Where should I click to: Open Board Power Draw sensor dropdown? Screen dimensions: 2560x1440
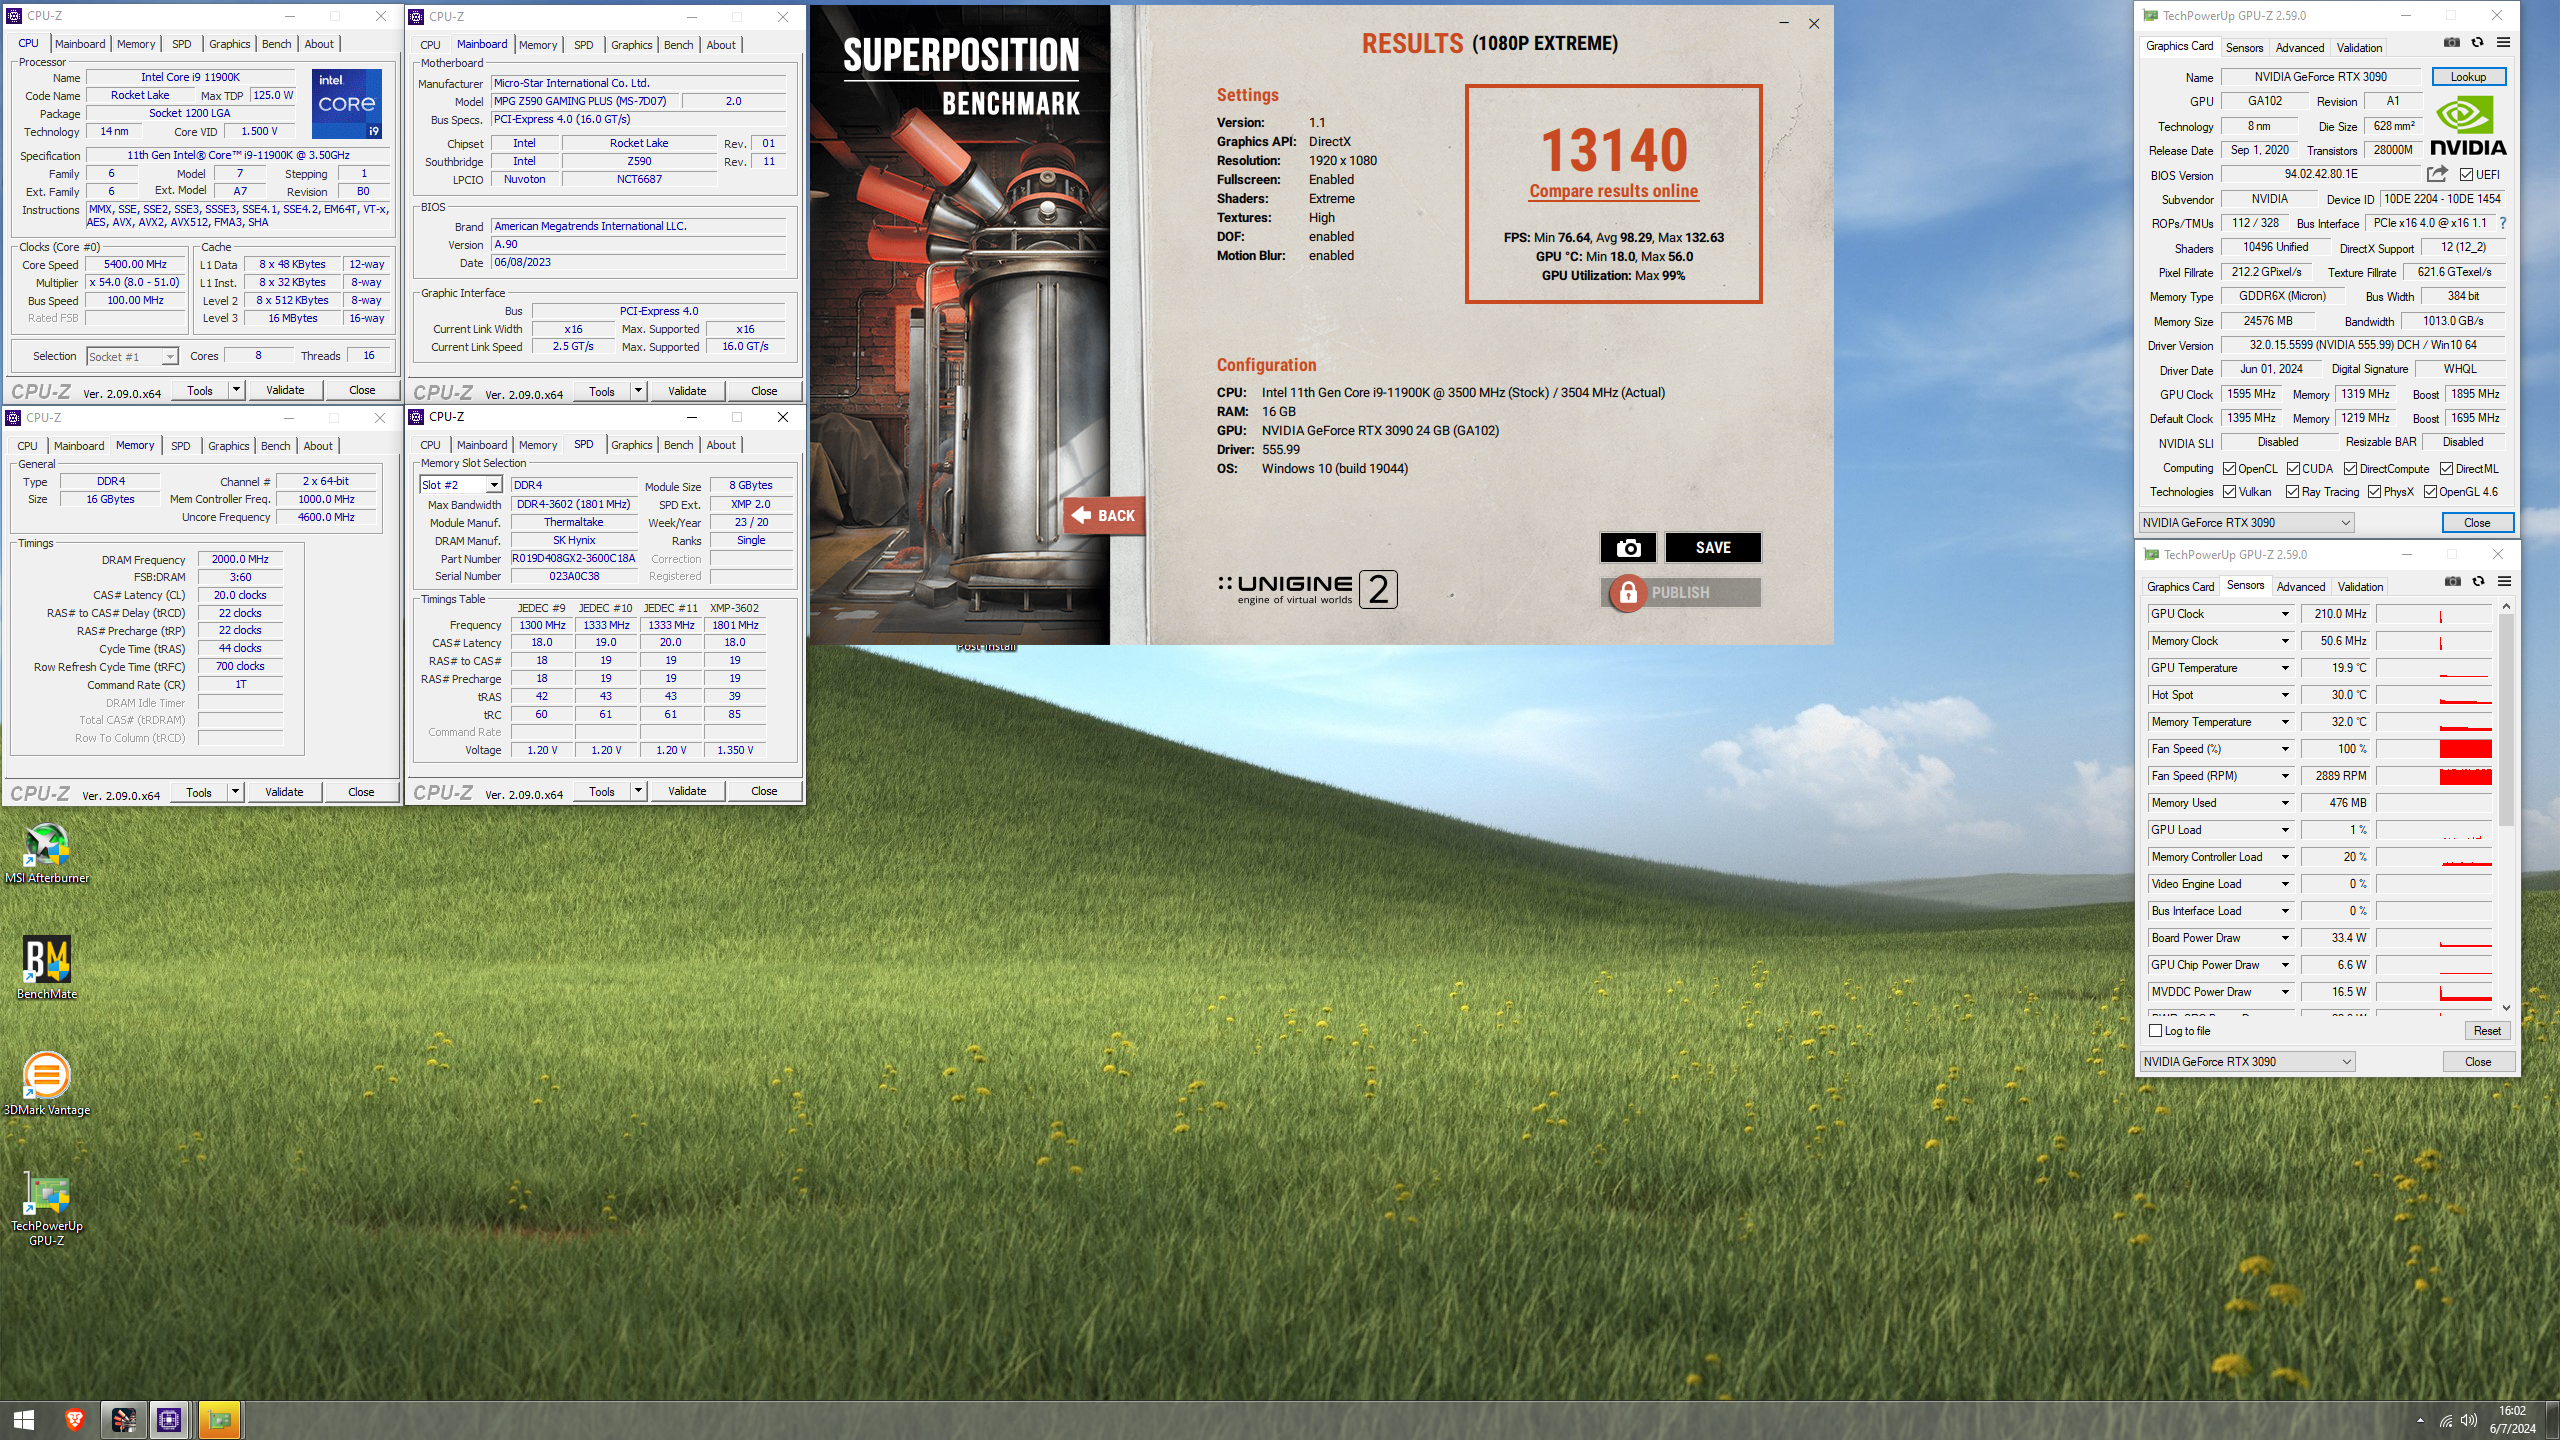click(2285, 938)
